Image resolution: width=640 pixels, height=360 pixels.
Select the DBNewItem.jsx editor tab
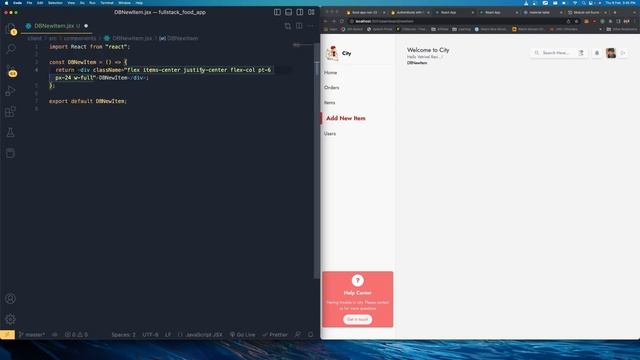click(x=56, y=26)
